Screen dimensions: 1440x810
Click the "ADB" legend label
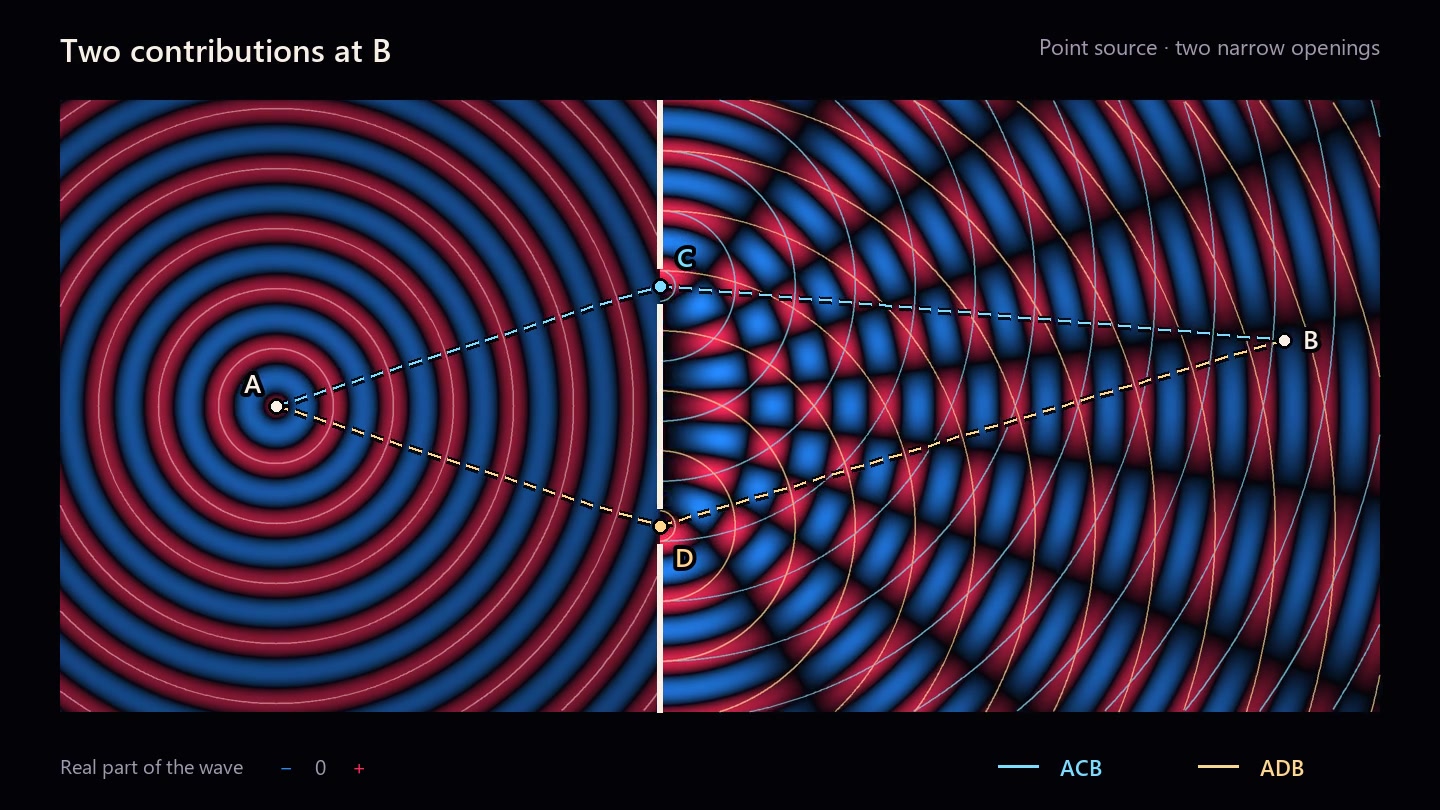point(1282,768)
